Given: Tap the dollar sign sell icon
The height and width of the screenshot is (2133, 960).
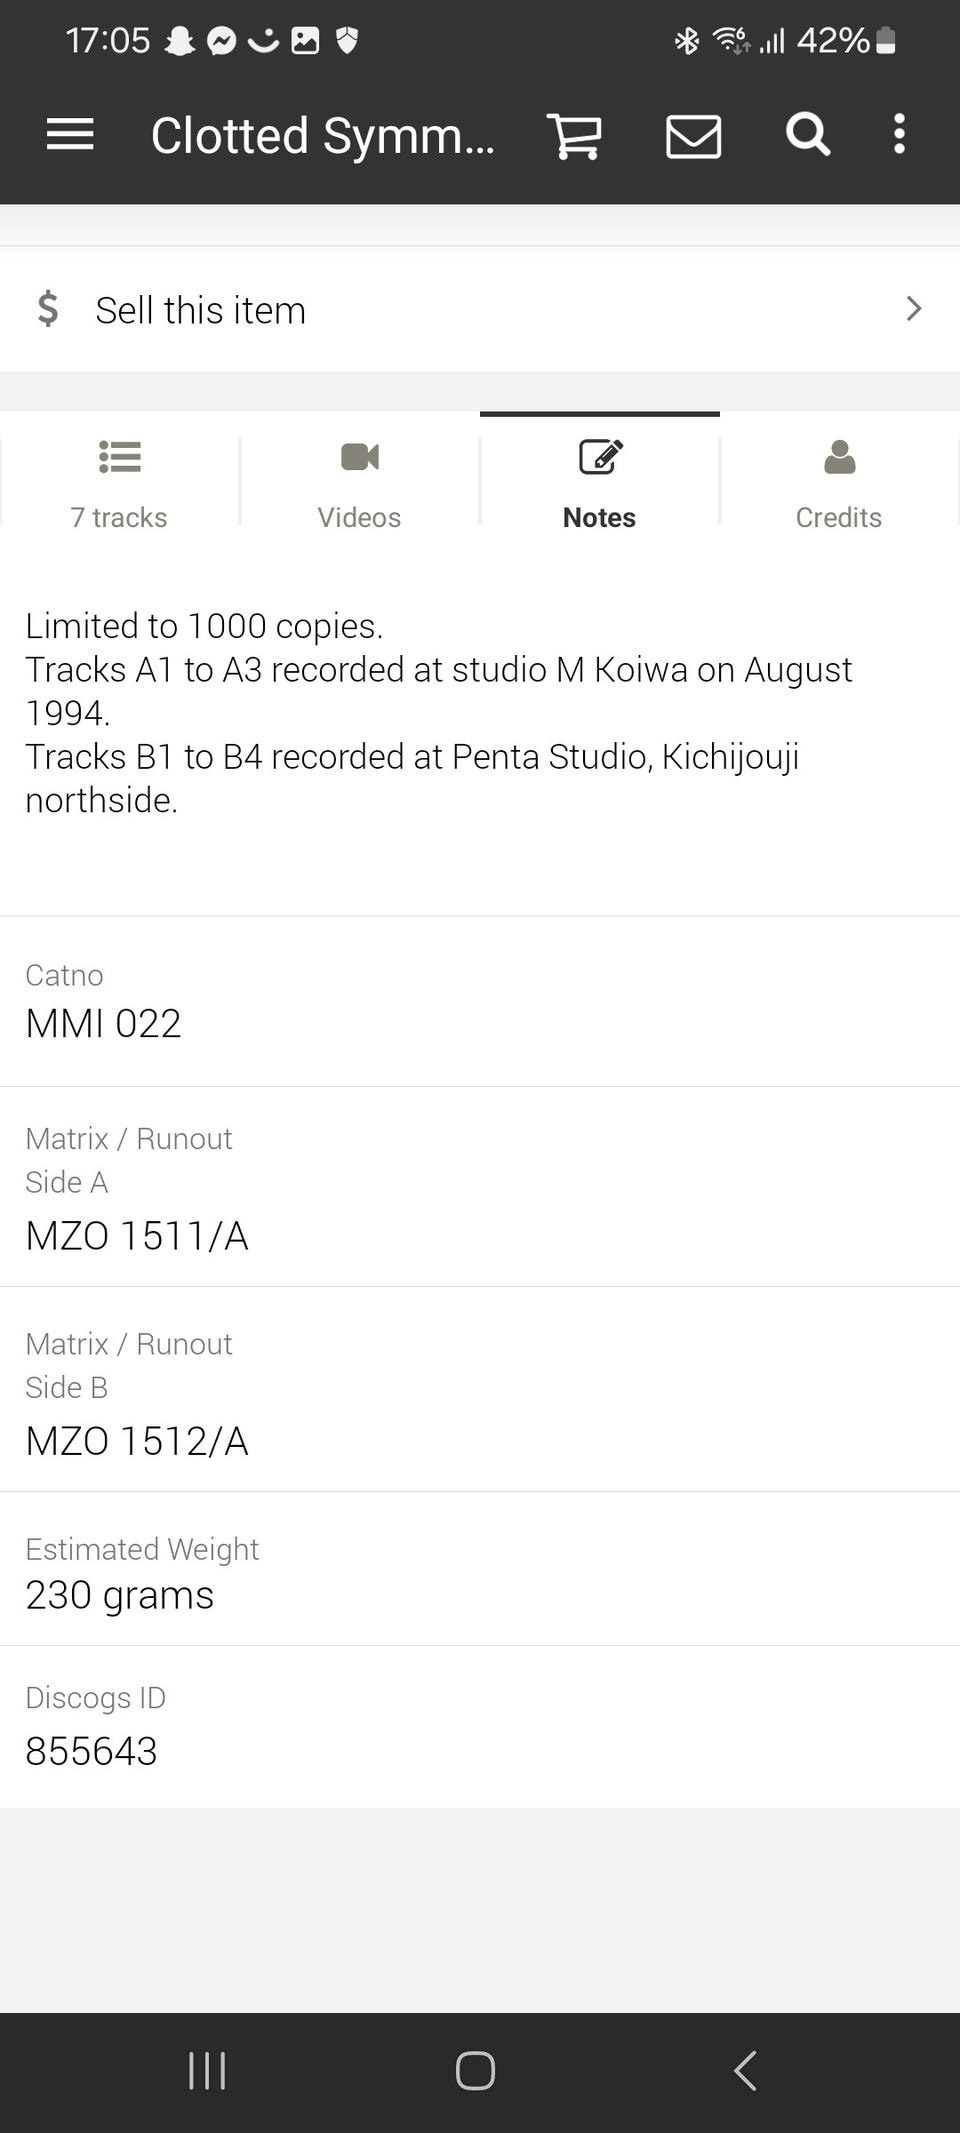Looking at the screenshot, I should (47, 309).
